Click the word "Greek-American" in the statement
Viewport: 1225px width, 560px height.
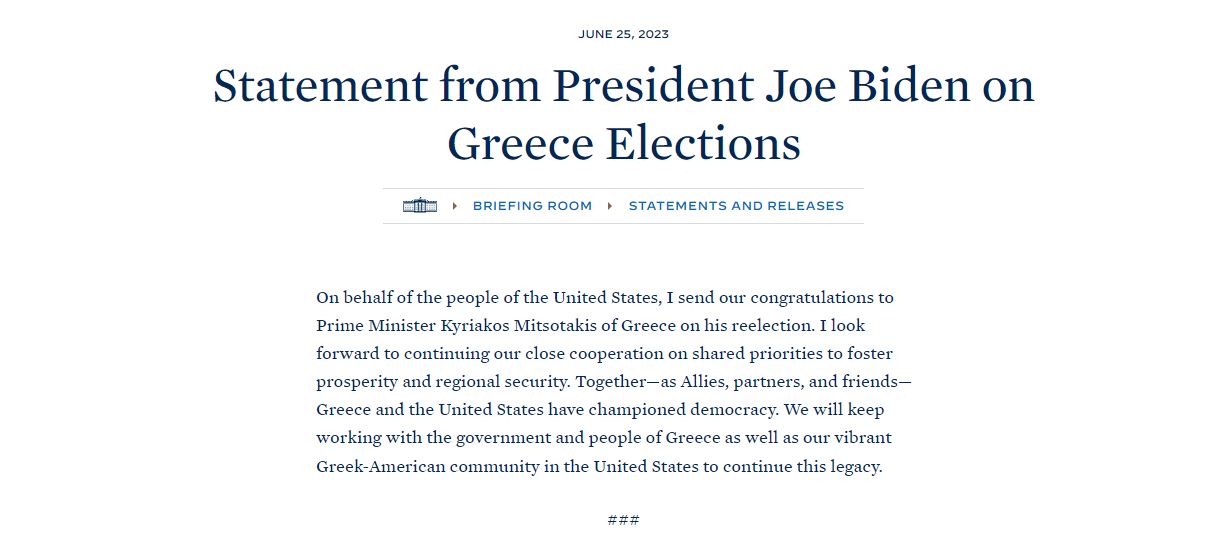[380, 467]
